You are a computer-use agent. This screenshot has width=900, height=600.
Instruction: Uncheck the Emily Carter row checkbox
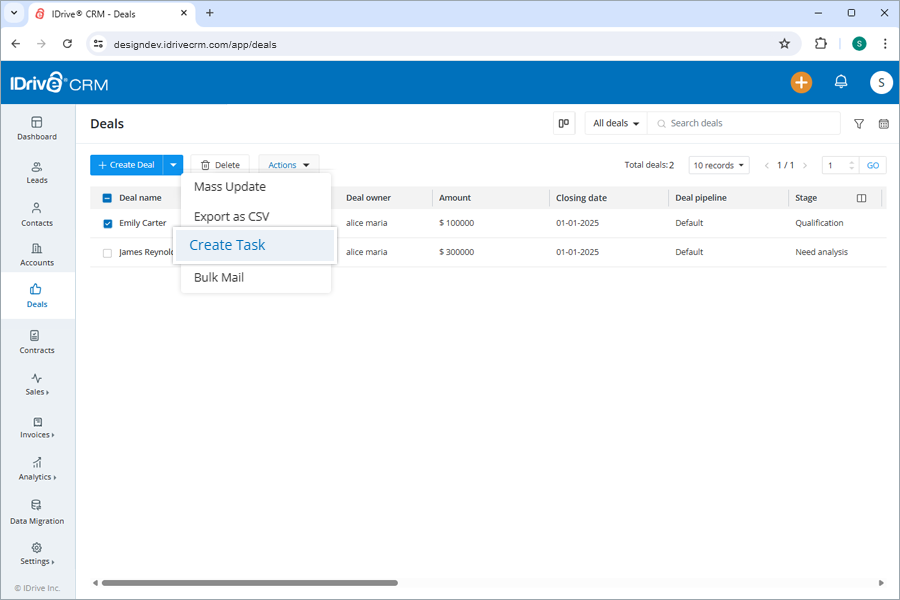point(107,223)
